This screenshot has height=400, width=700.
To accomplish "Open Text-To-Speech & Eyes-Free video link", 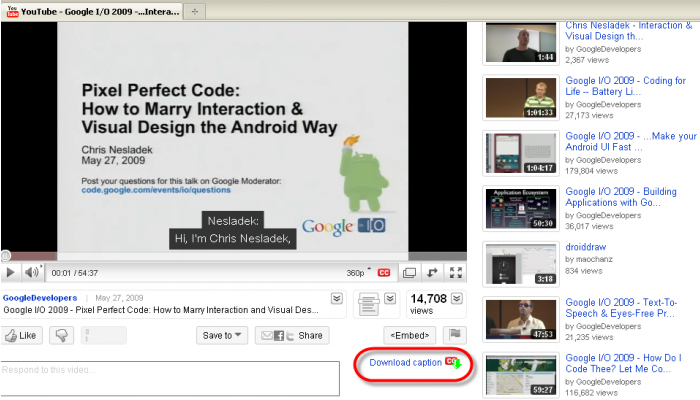I will (x=621, y=308).
